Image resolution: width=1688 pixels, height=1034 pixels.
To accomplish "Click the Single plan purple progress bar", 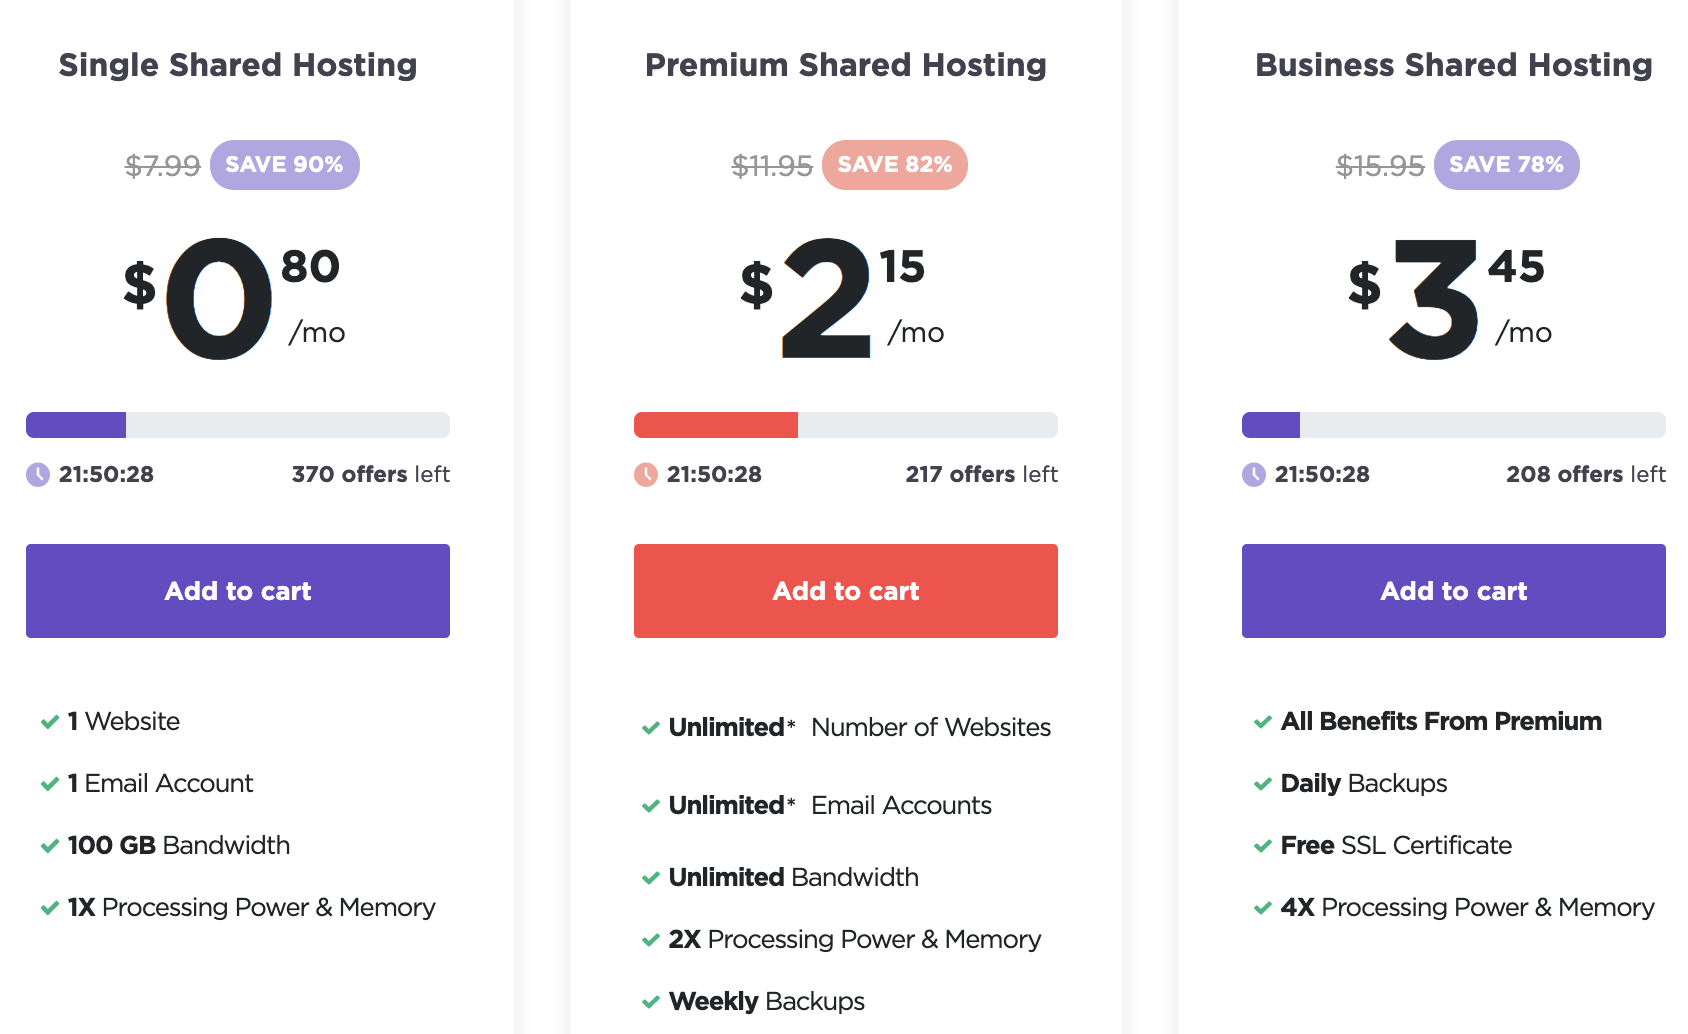I will [x=238, y=425].
